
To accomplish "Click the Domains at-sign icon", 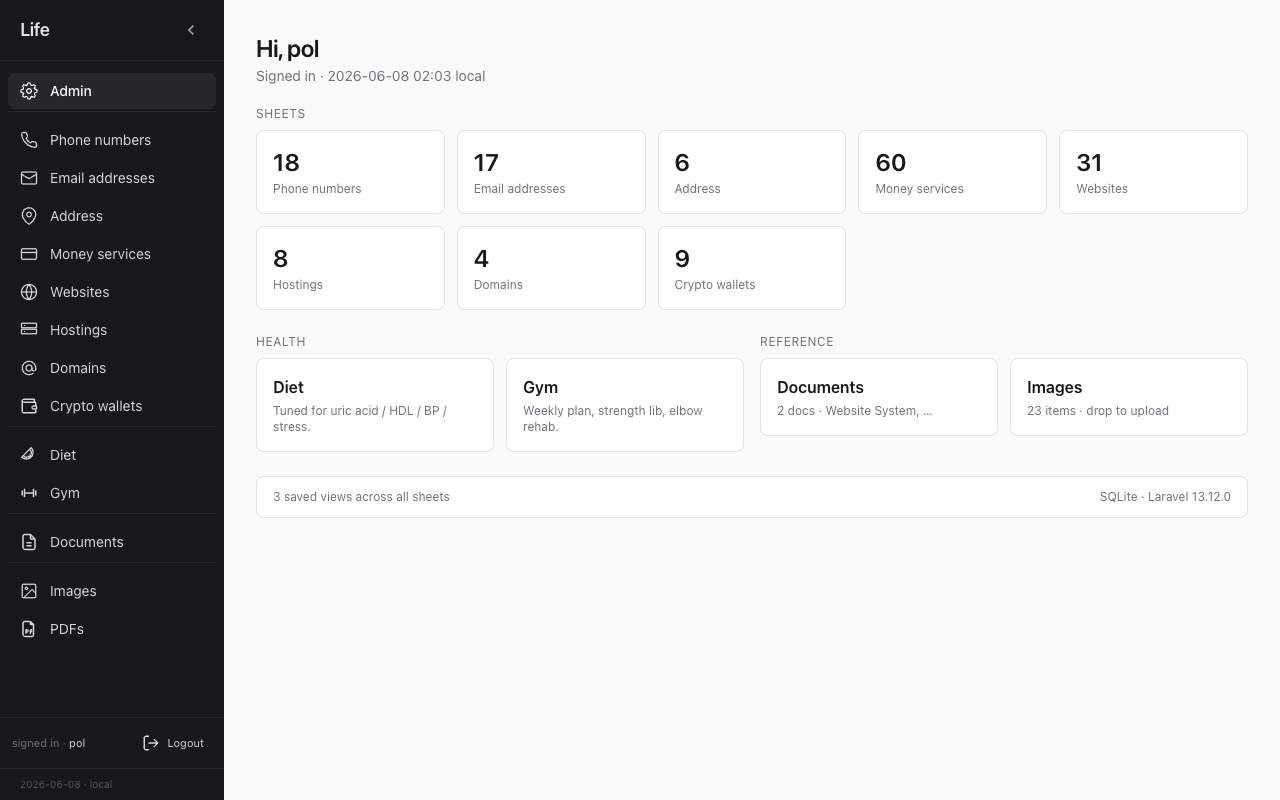I will point(29,368).
